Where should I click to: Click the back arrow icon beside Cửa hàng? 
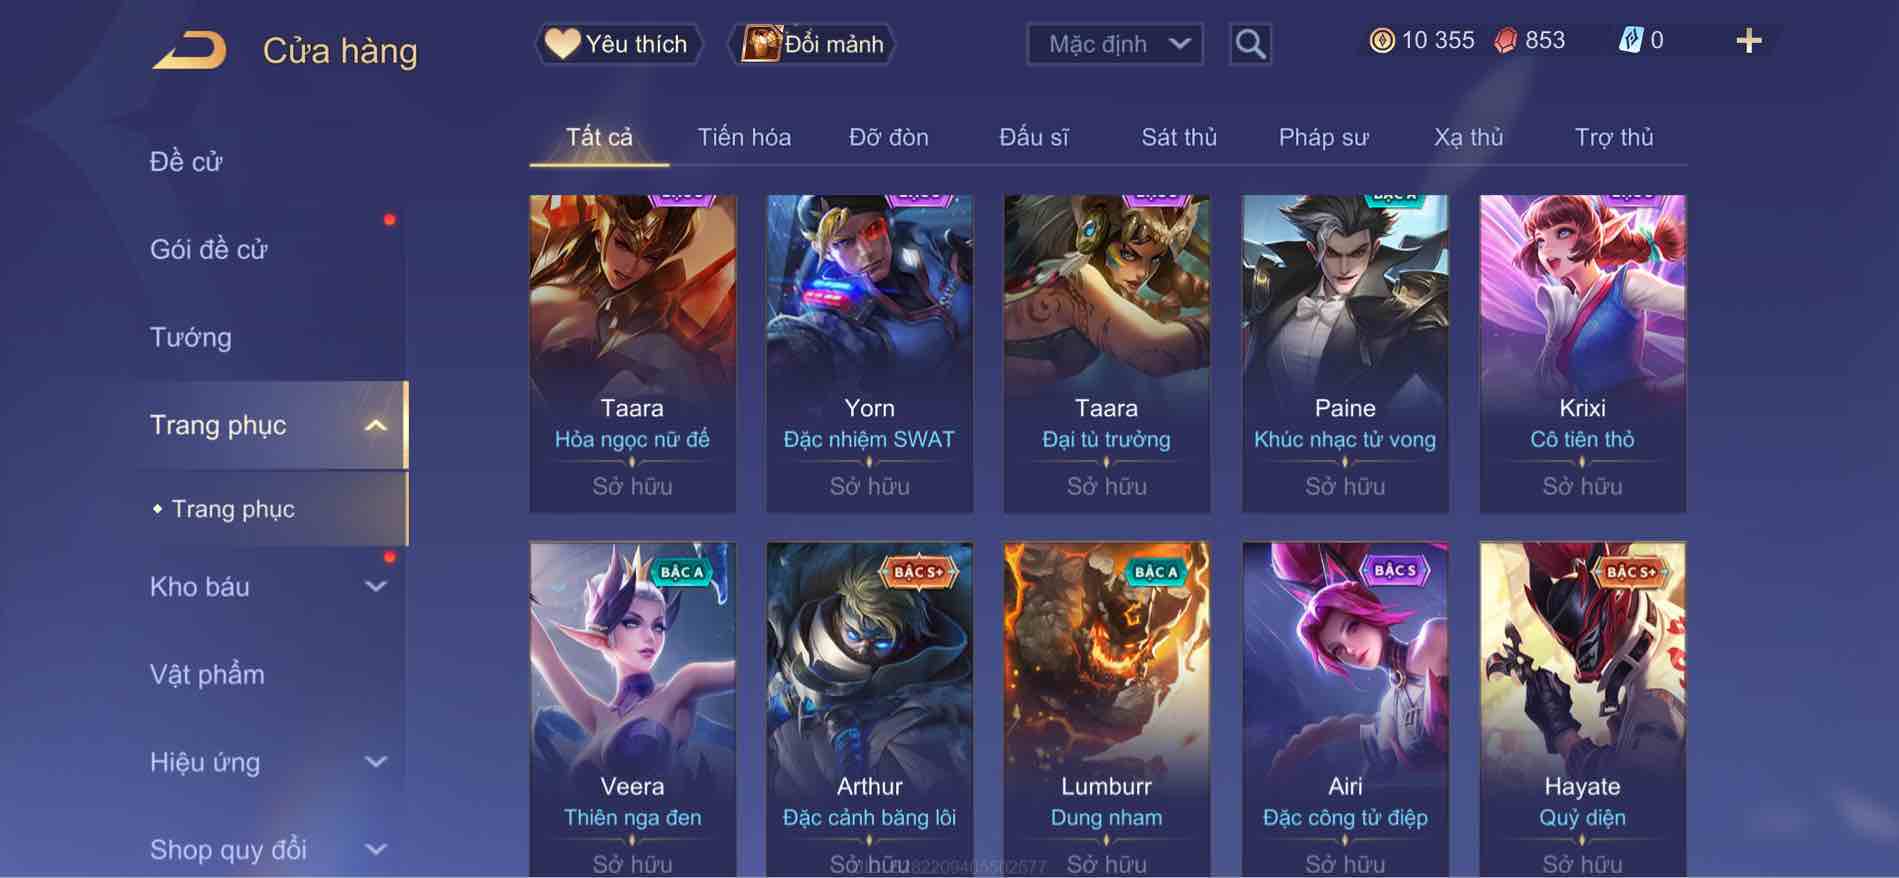189,50
